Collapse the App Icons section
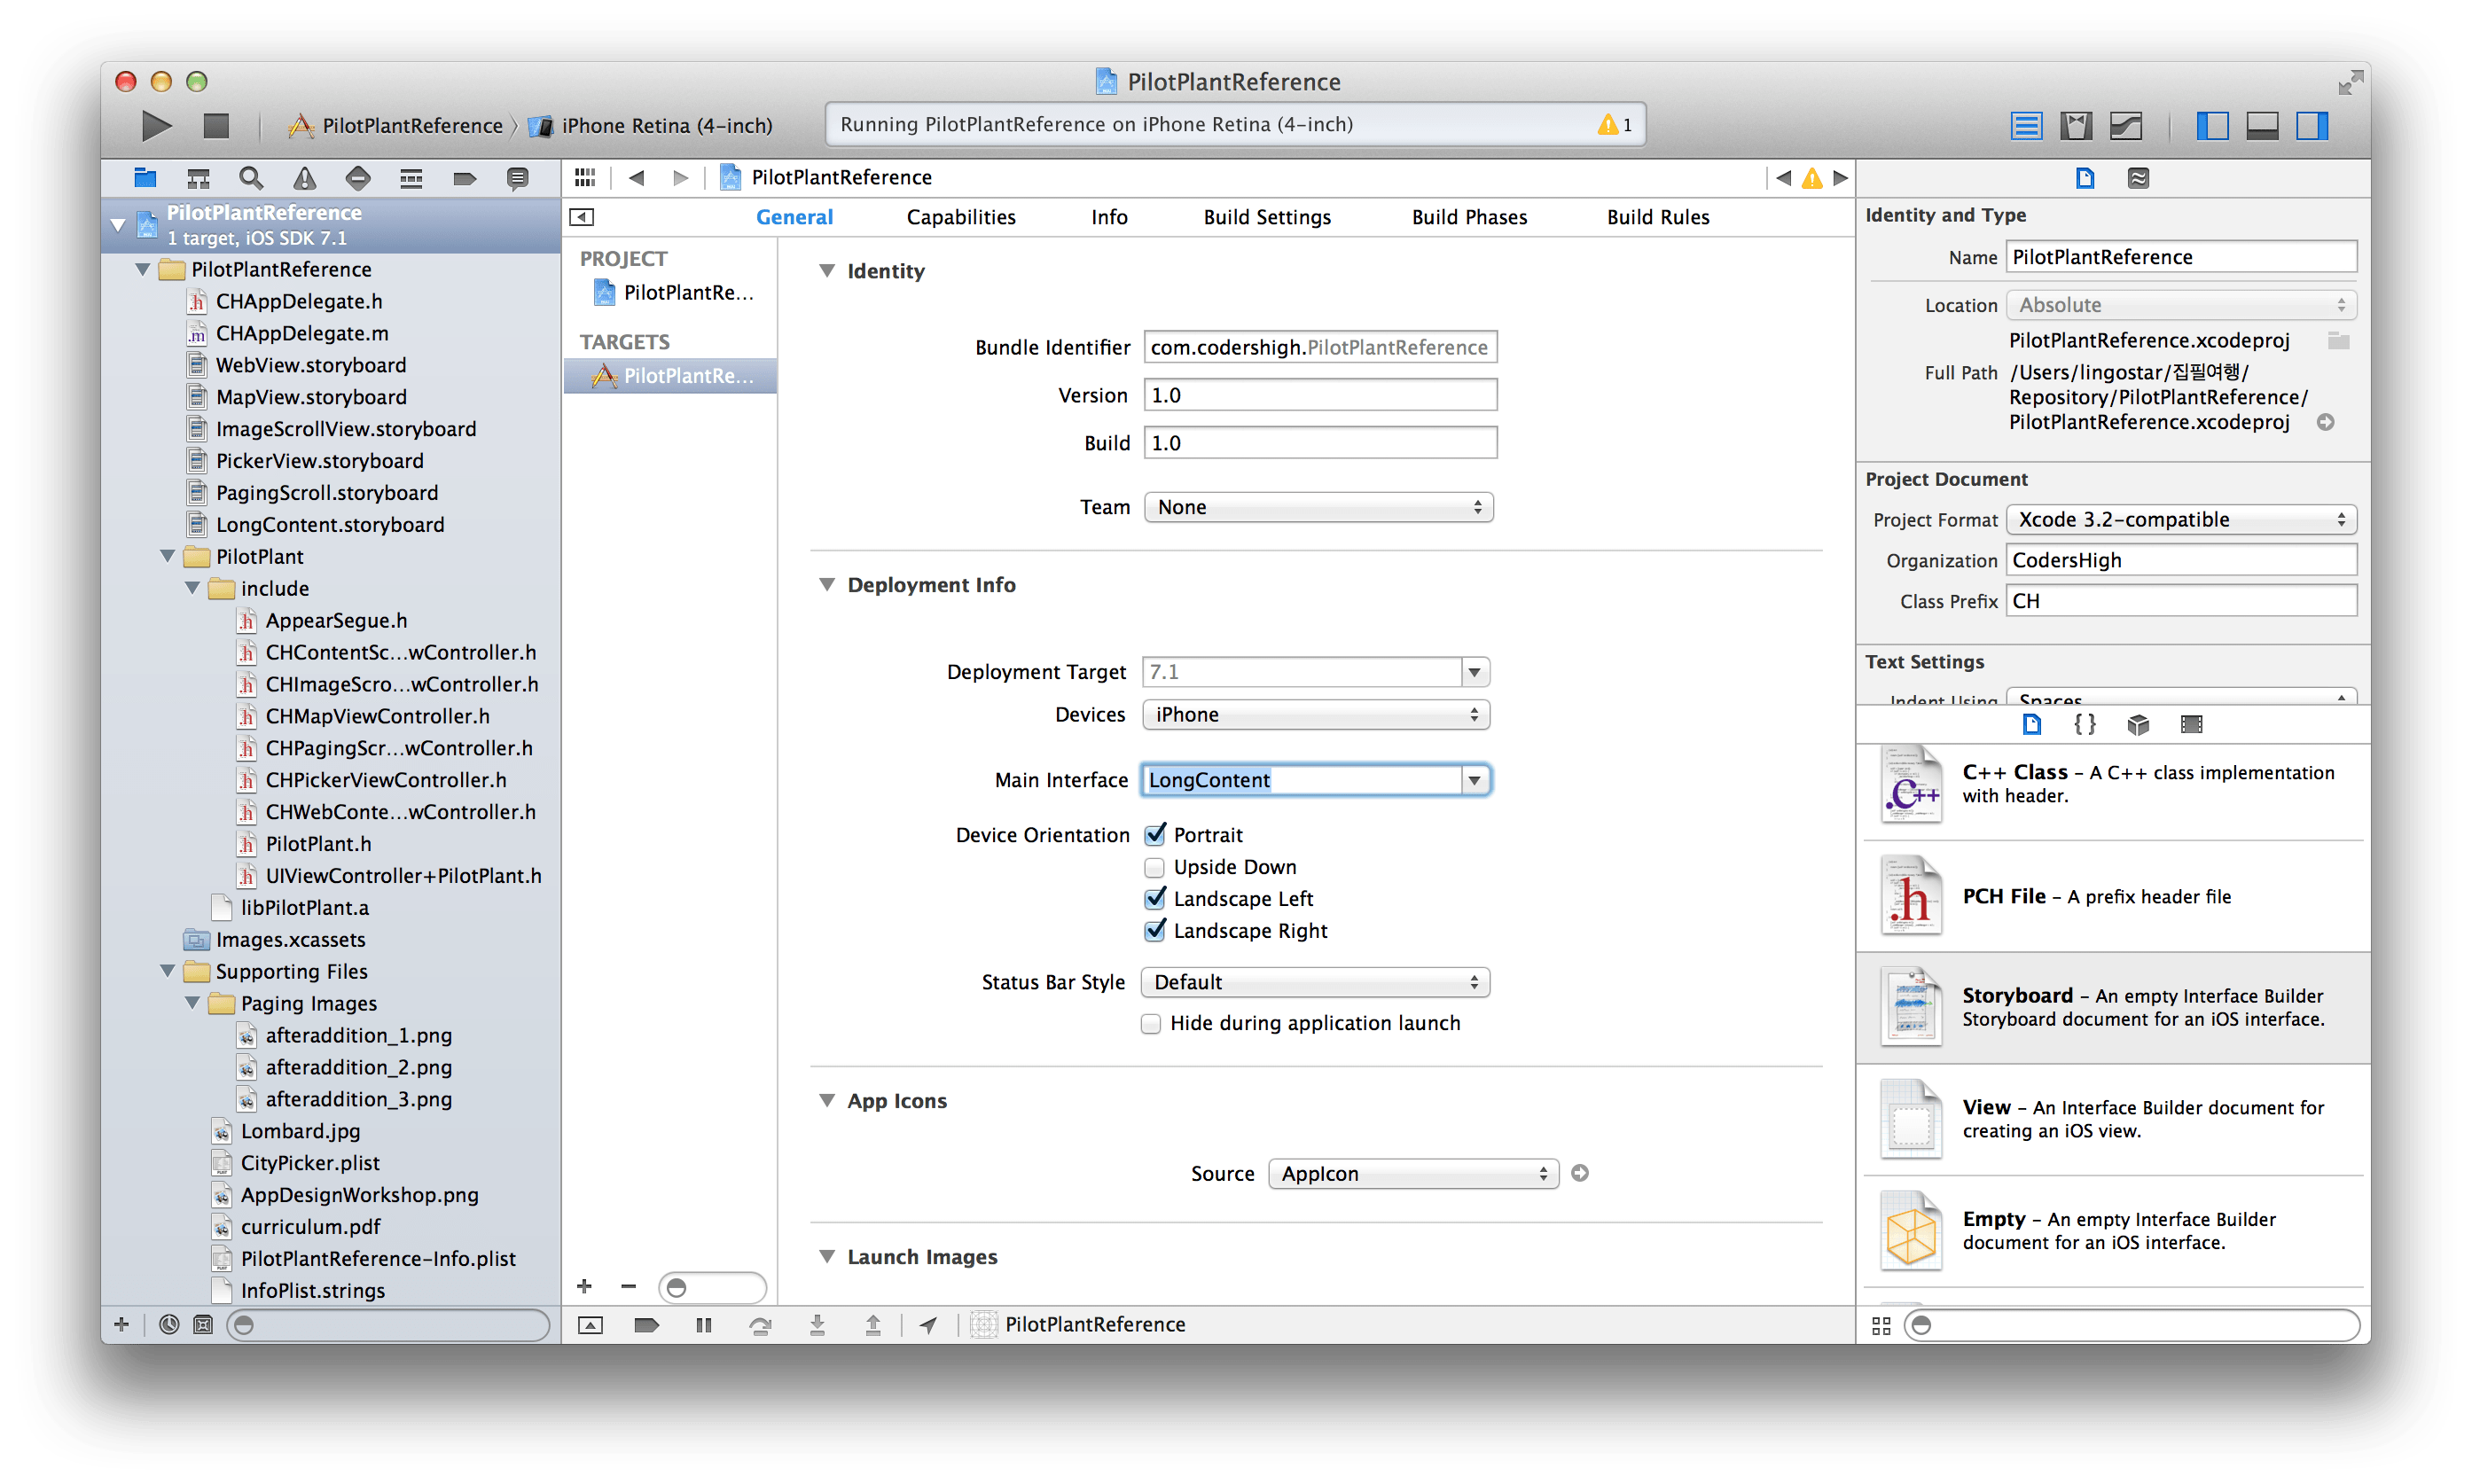 [827, 1100]
